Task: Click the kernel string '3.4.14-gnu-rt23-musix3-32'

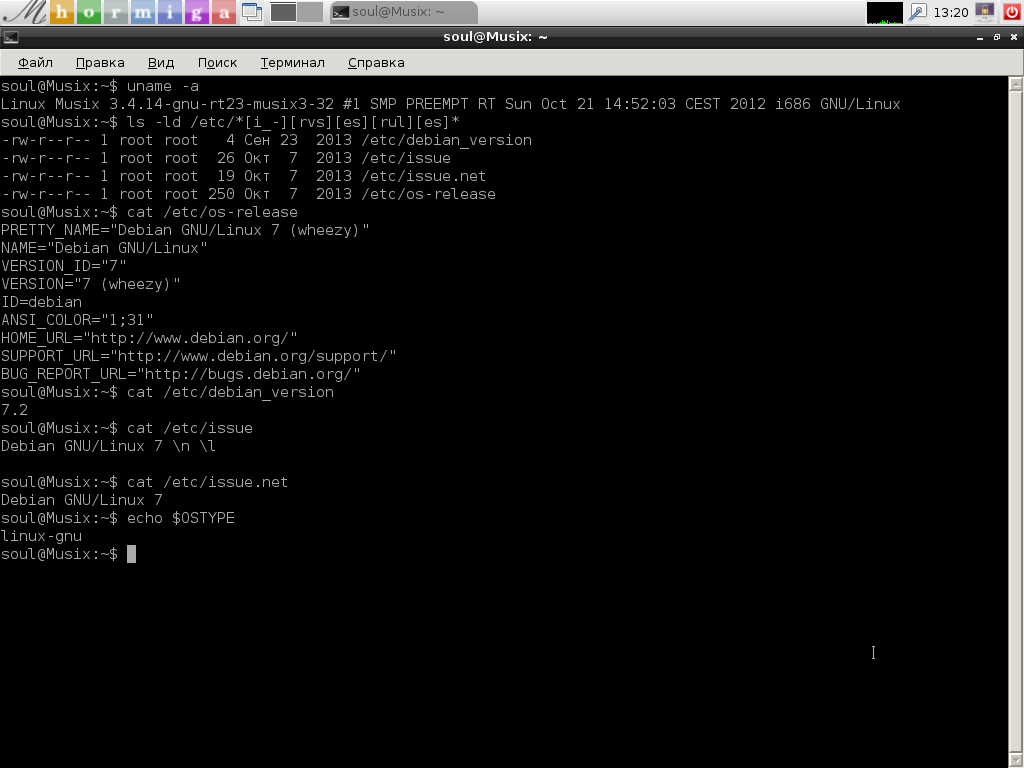Action: coord(221,104)
